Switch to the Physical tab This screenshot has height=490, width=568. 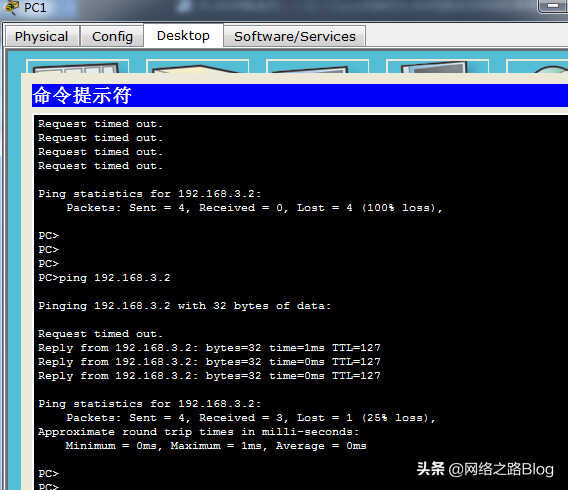point(41,36)
